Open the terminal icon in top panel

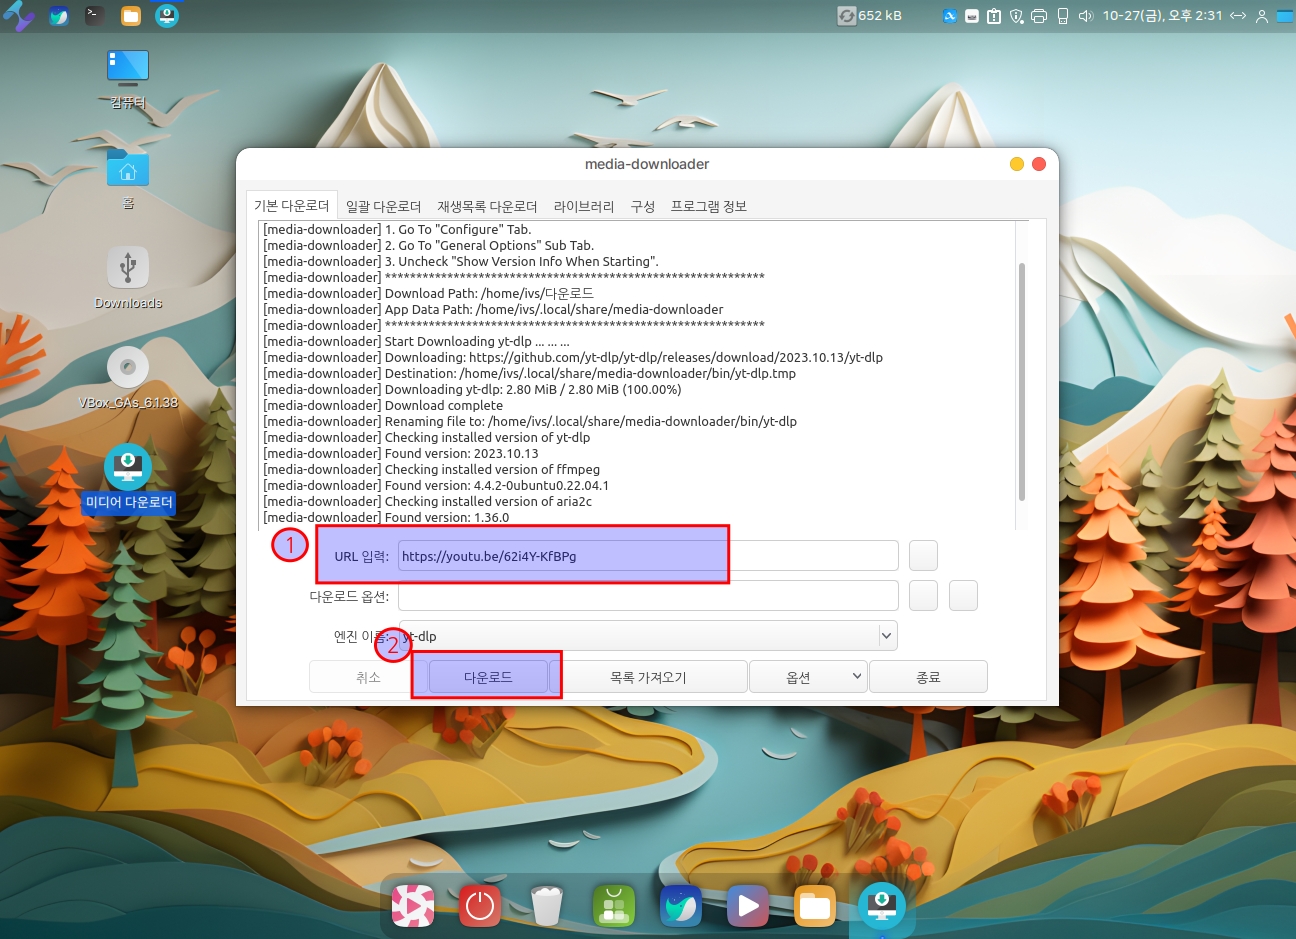[x=95, y=15]
